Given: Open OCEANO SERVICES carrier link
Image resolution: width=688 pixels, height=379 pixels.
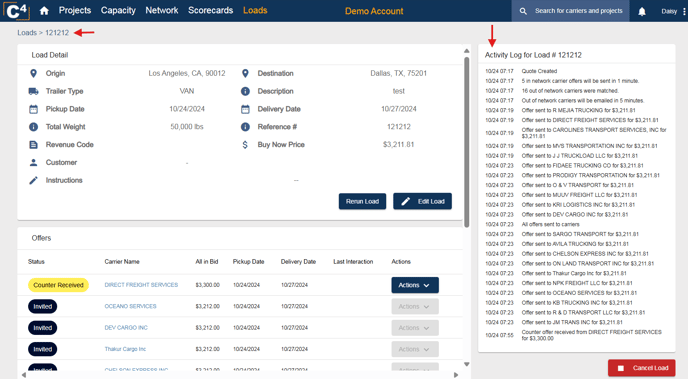Looking at the screenshot, I should click(x=130, y=307).
